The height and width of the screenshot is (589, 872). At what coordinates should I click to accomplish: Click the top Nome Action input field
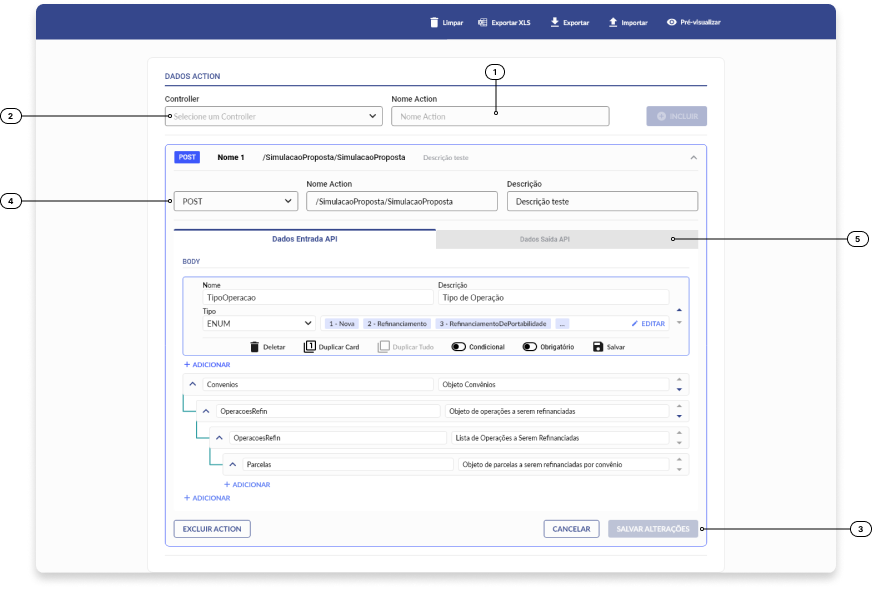point(499,117)
